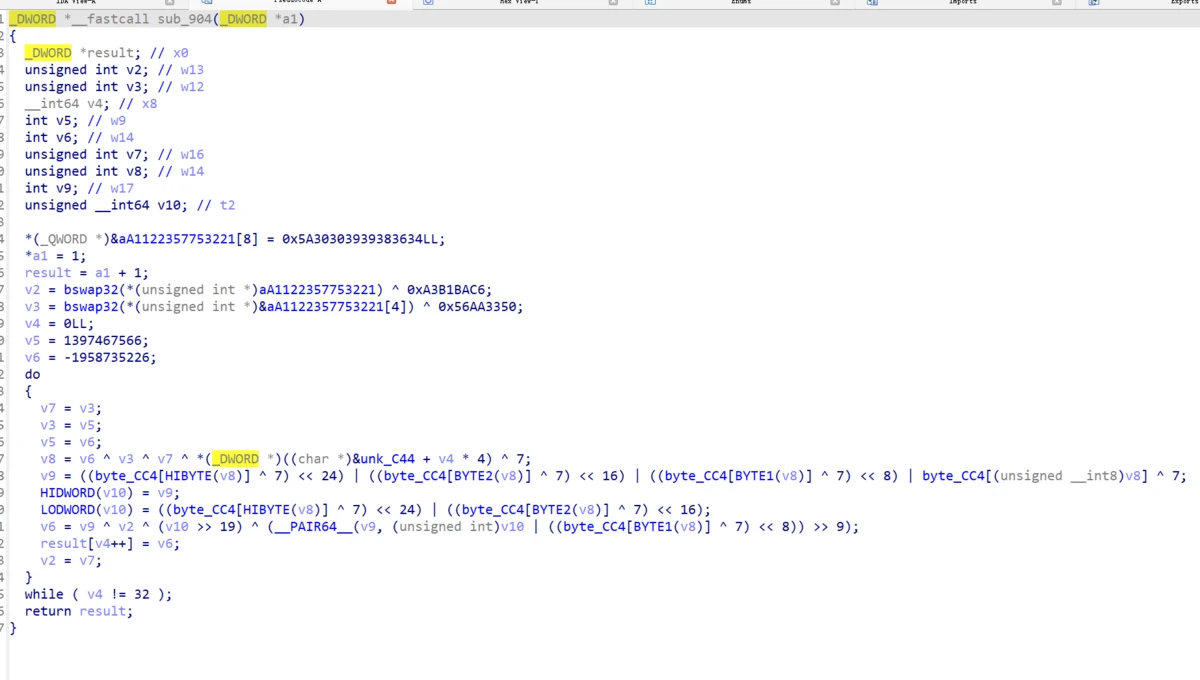This screenshot has width=1200, height=680.
Task: Select the result variable in its x0 declaration
Action: (x=110, y=53)
